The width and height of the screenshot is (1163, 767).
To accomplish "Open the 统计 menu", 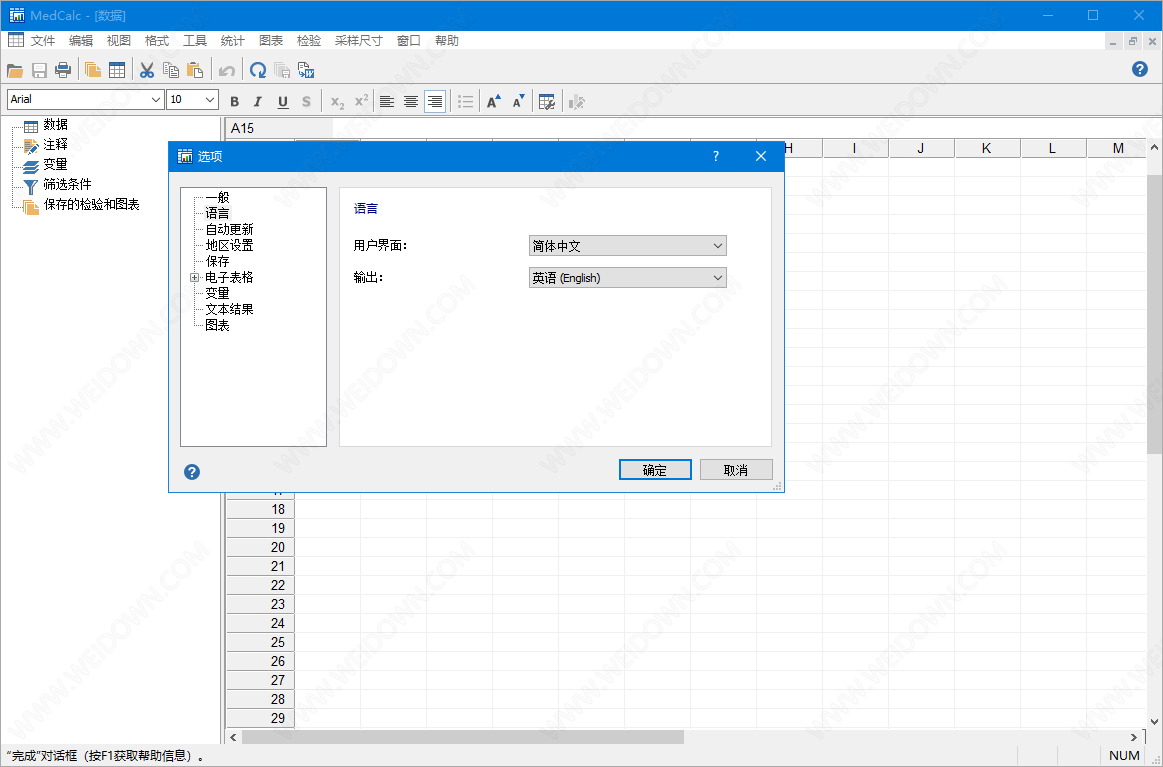I will click(x=232, y=41).
